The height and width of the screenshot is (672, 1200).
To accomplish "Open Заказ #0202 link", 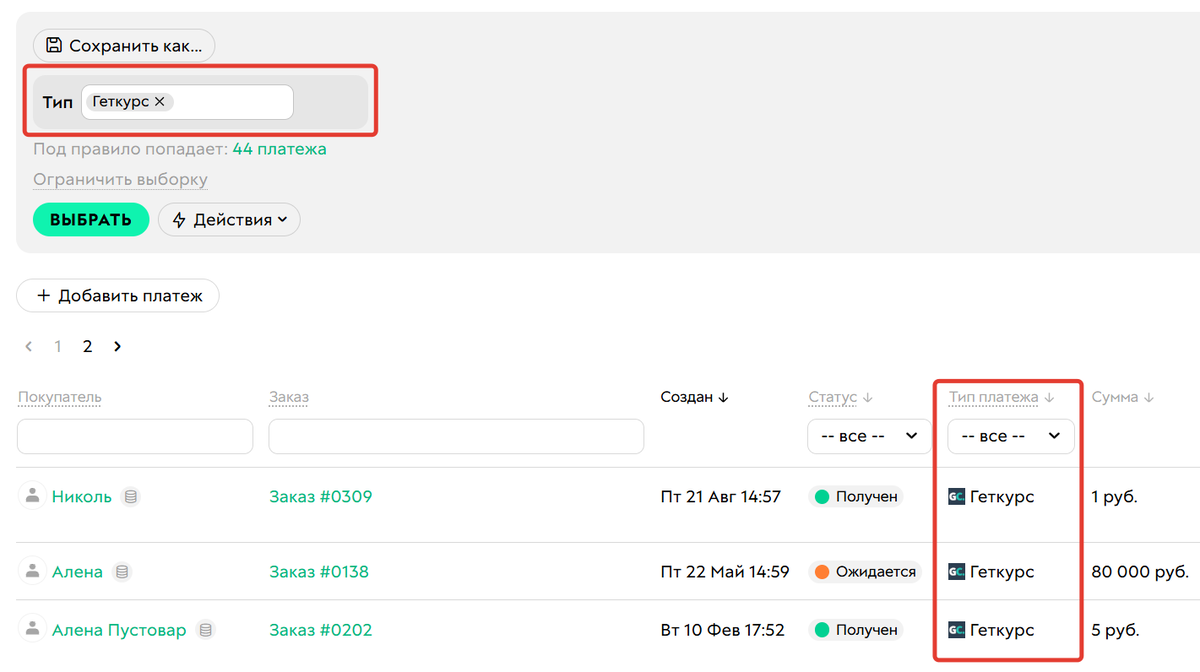I will coord(320,630).
